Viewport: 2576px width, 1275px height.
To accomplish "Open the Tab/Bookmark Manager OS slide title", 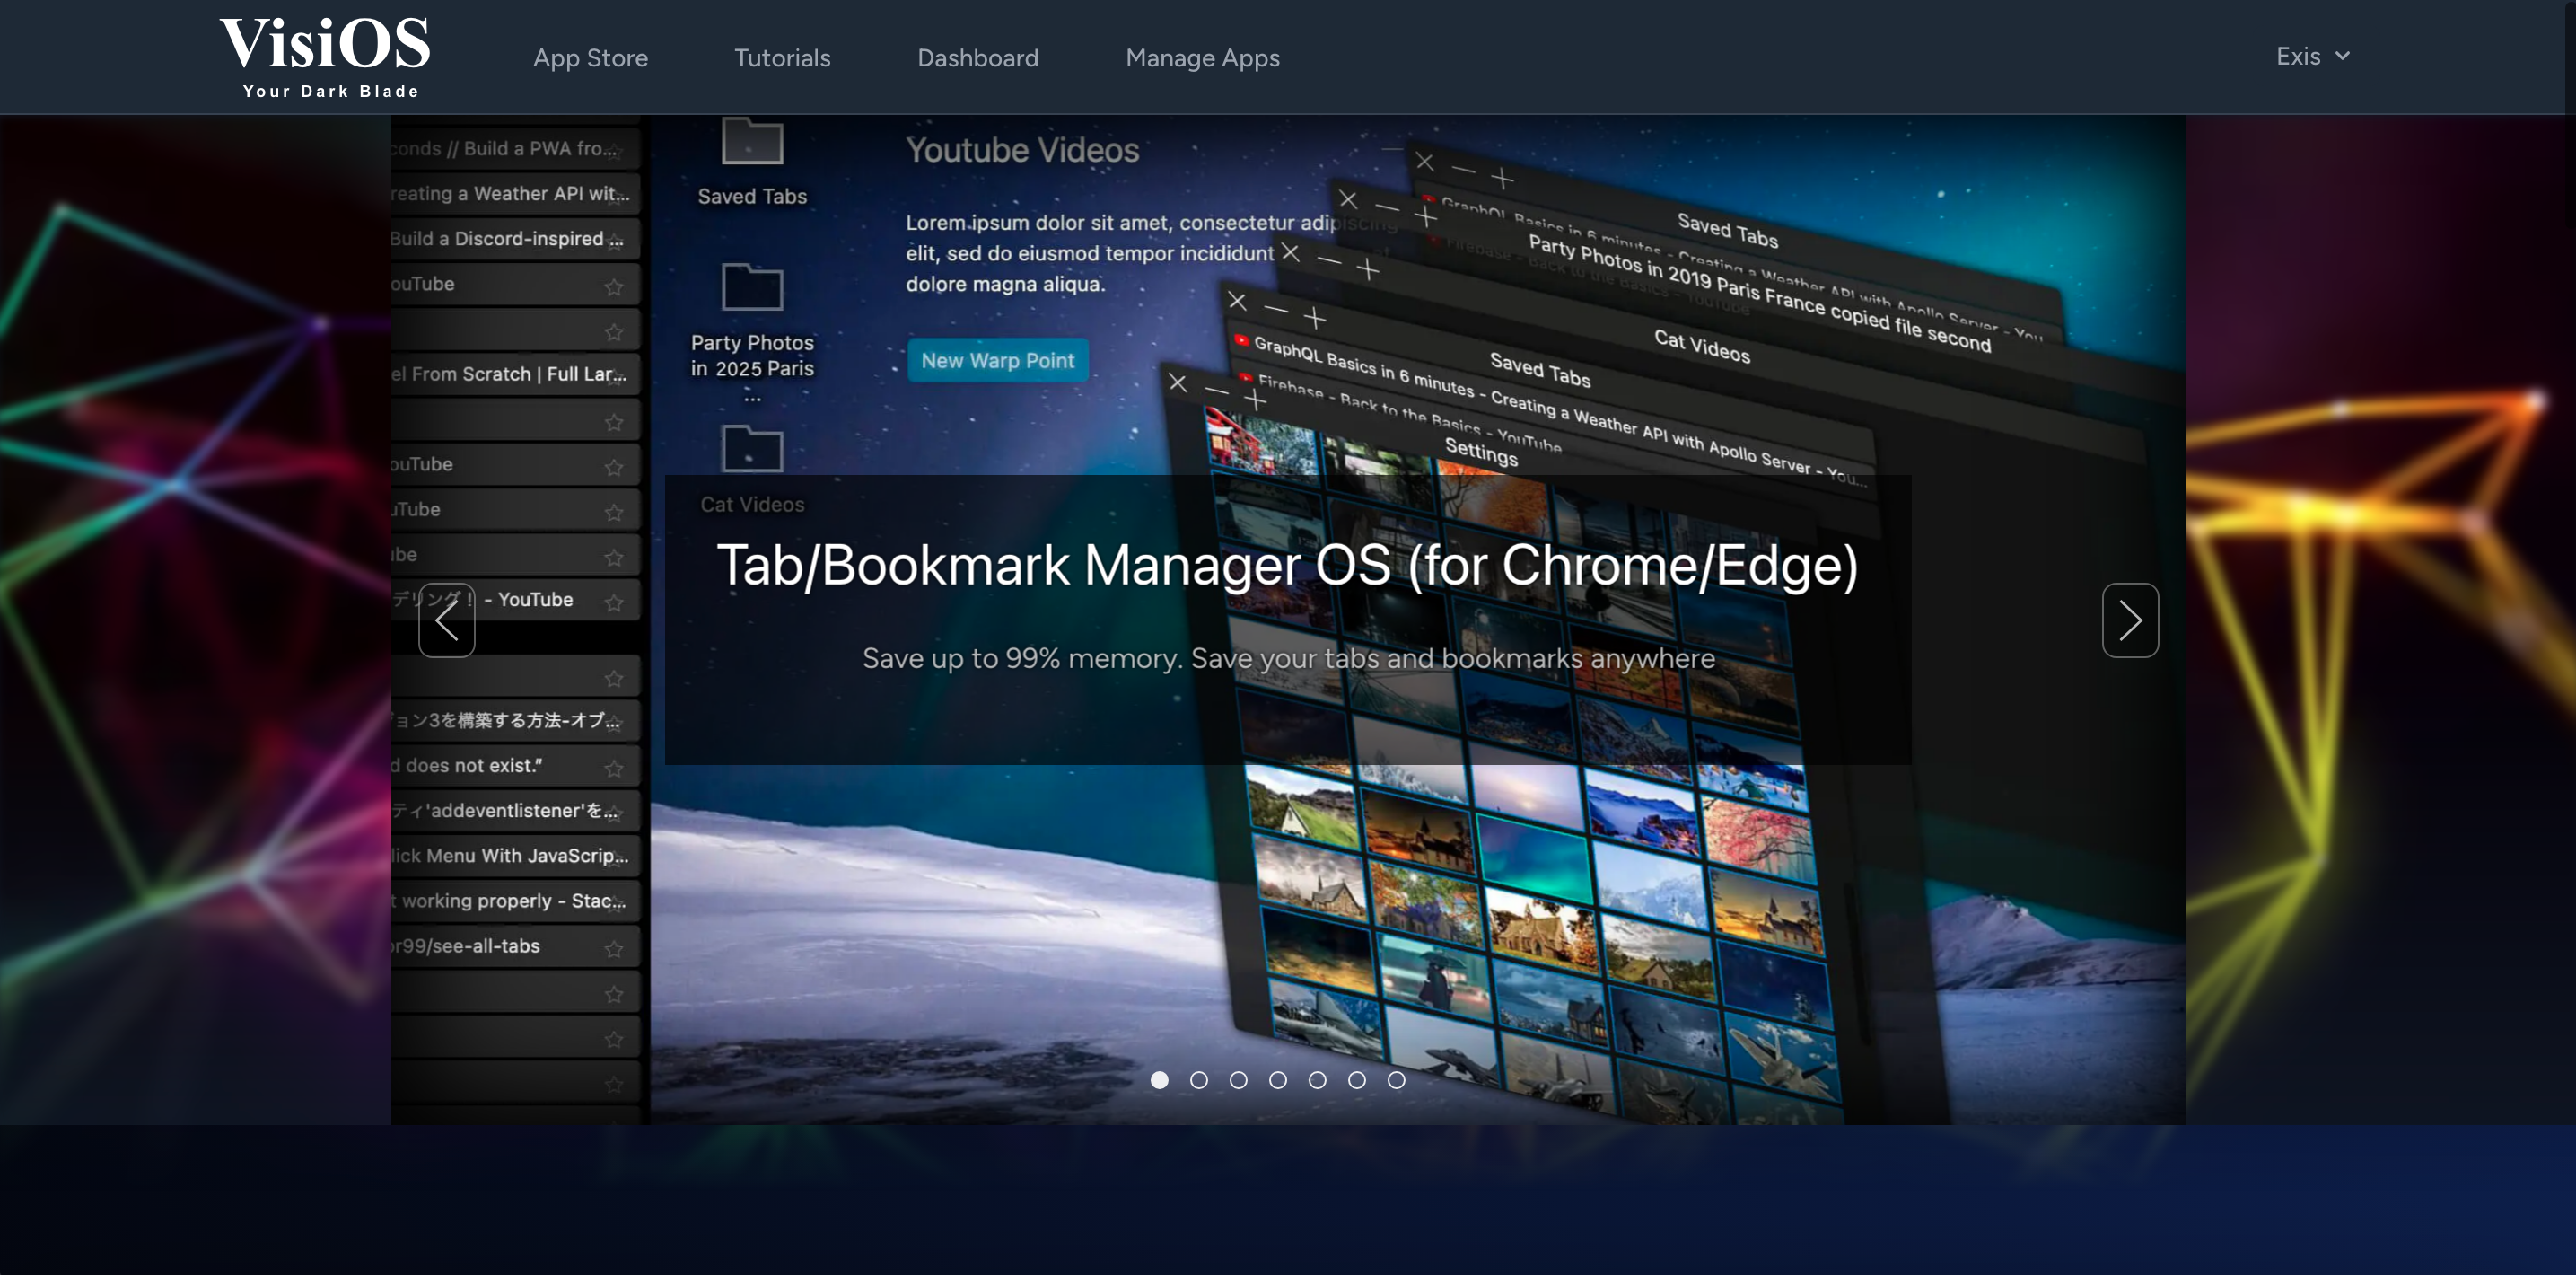I will point(1288,565).
